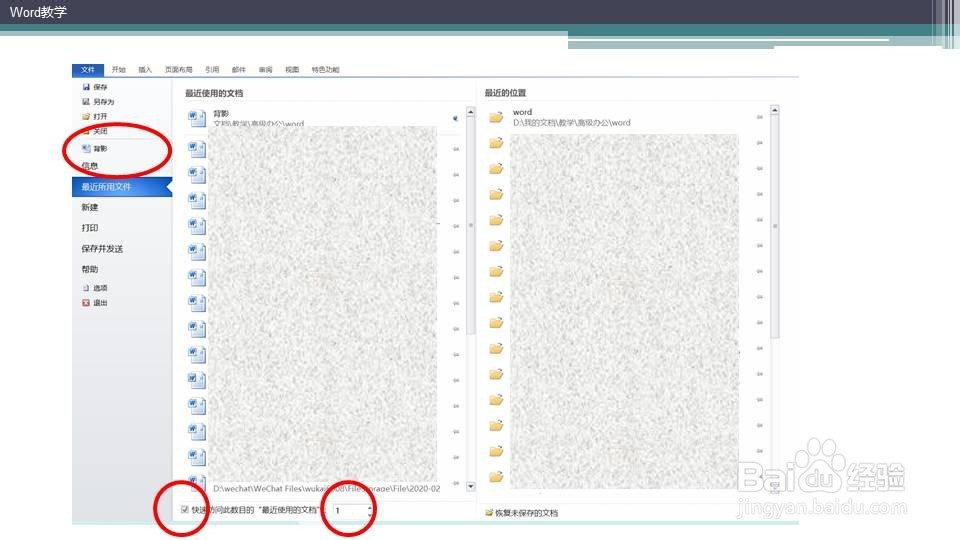Viewport: 960px width, 540px height.
Task: Uncheck the 快速访问此数目的 recent documents checkbox
Action: [x=185, y=509]
